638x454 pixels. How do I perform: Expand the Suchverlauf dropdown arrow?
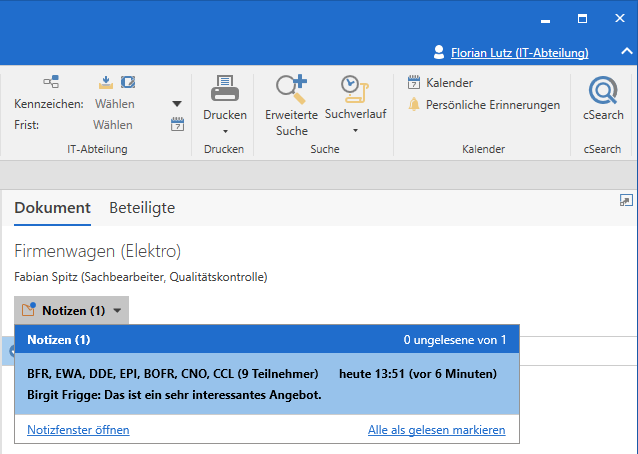[x=354, y=130]
